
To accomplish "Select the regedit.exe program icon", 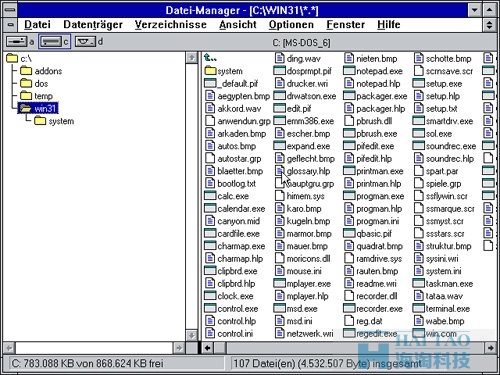I will point(349,333).
